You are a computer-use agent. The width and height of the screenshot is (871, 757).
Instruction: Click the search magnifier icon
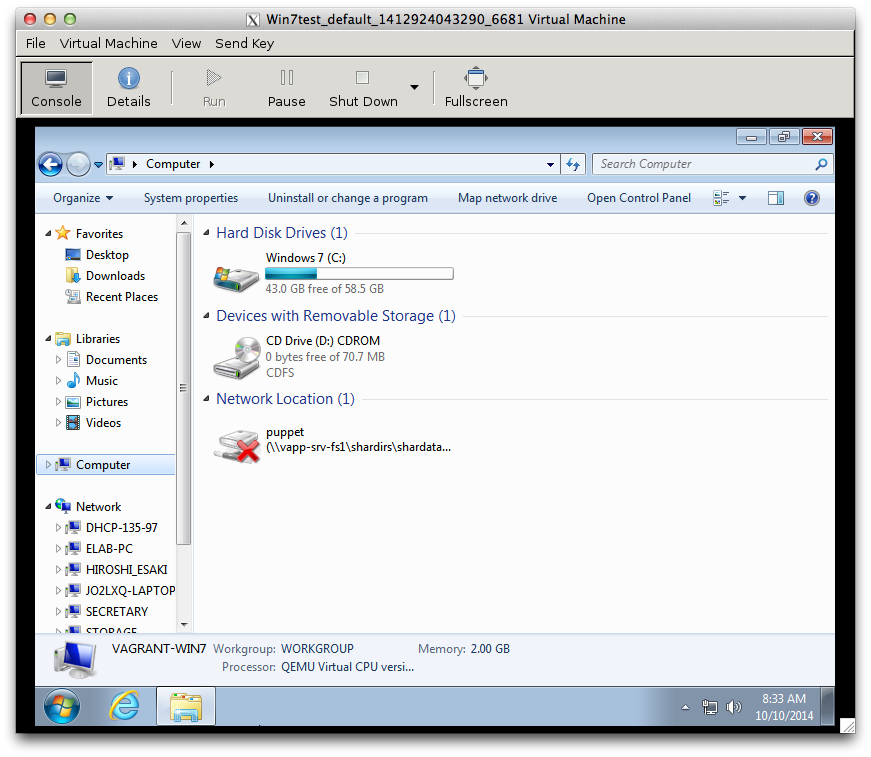click(821, 164)
